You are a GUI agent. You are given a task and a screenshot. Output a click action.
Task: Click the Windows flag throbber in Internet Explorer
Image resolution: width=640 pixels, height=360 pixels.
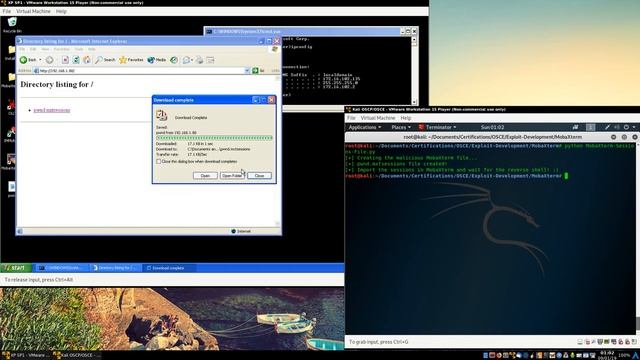pos(275,49)
